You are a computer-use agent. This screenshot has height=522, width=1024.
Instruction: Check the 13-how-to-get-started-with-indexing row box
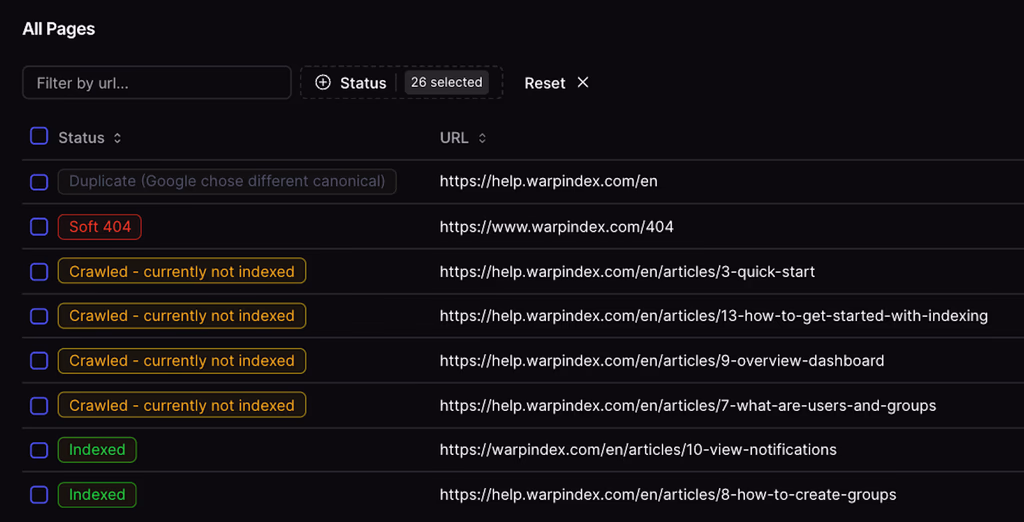point(39,316)
